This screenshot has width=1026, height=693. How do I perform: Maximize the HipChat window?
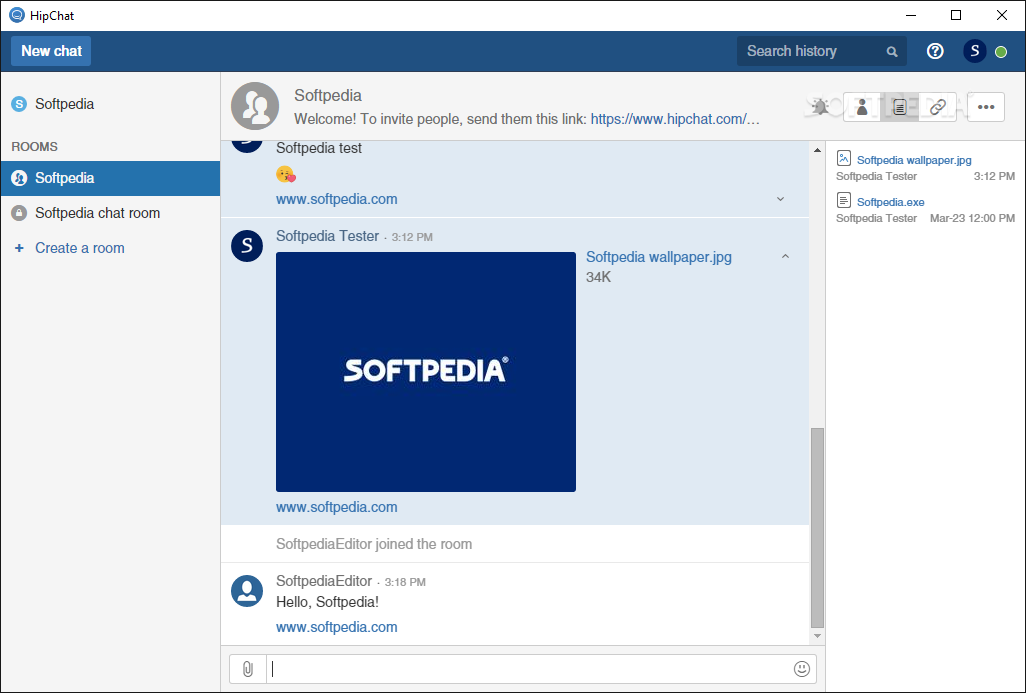pyautogui.click(x=955, y=15)
